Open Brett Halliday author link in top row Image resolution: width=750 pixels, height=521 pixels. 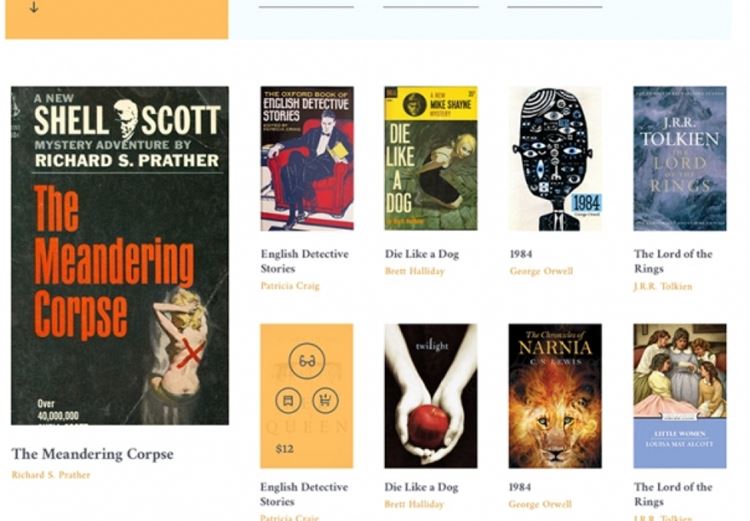[415, 271]
